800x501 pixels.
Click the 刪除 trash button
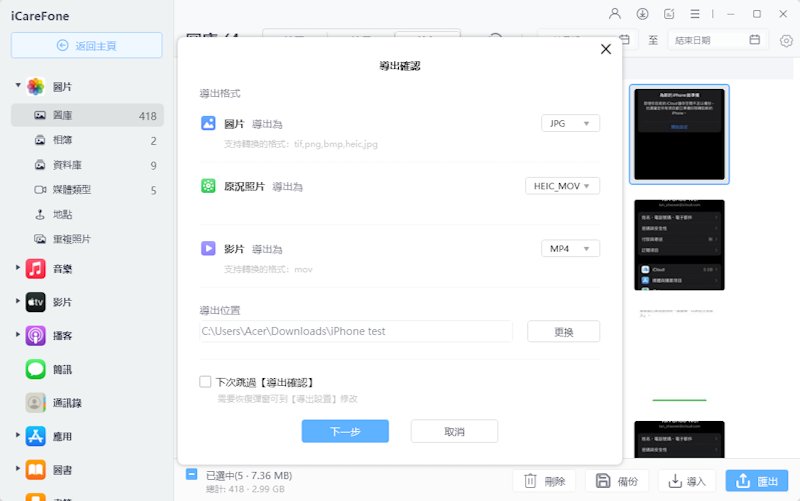pos(544,481)
